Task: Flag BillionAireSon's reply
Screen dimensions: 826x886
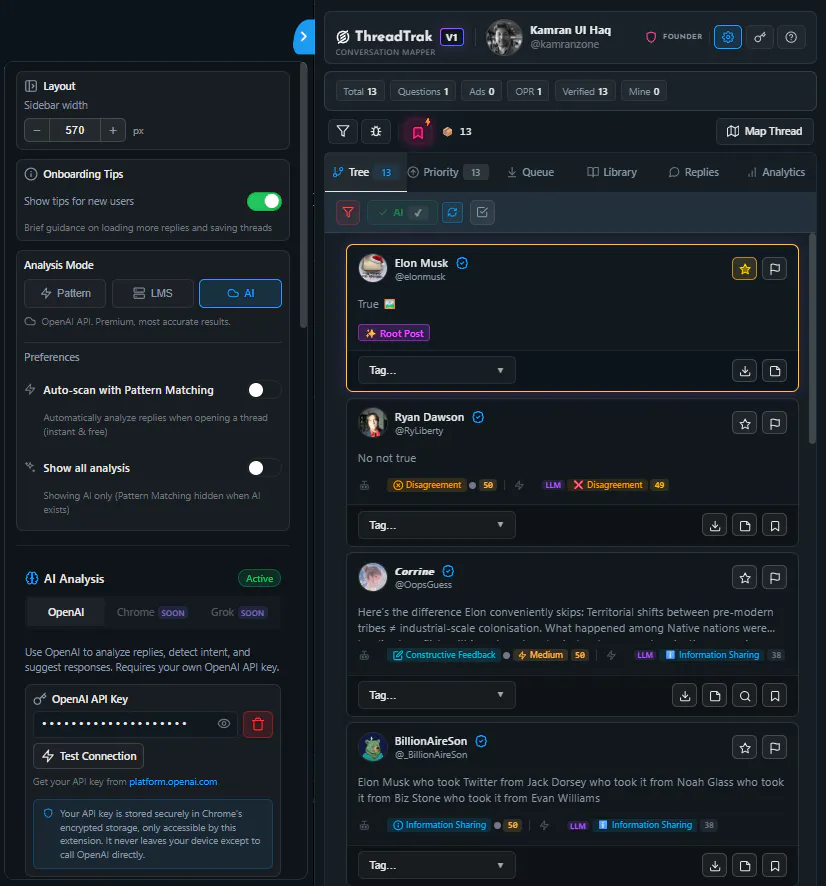Action: (x=775, y=748)
